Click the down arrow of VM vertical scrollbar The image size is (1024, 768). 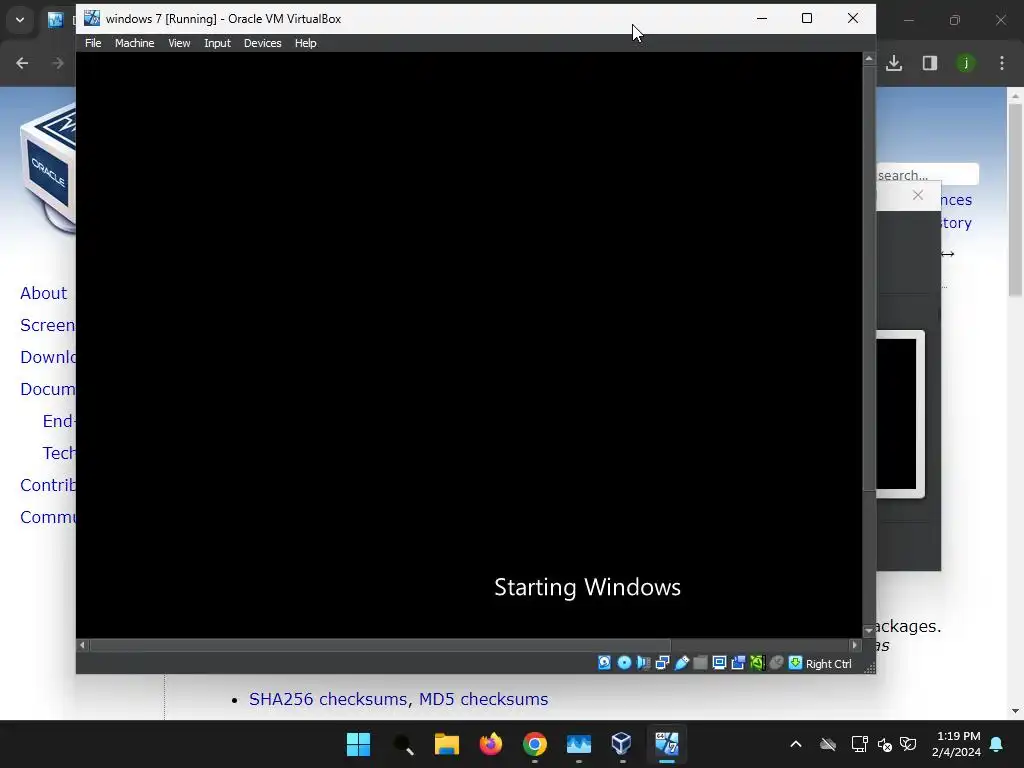[869, 631]
